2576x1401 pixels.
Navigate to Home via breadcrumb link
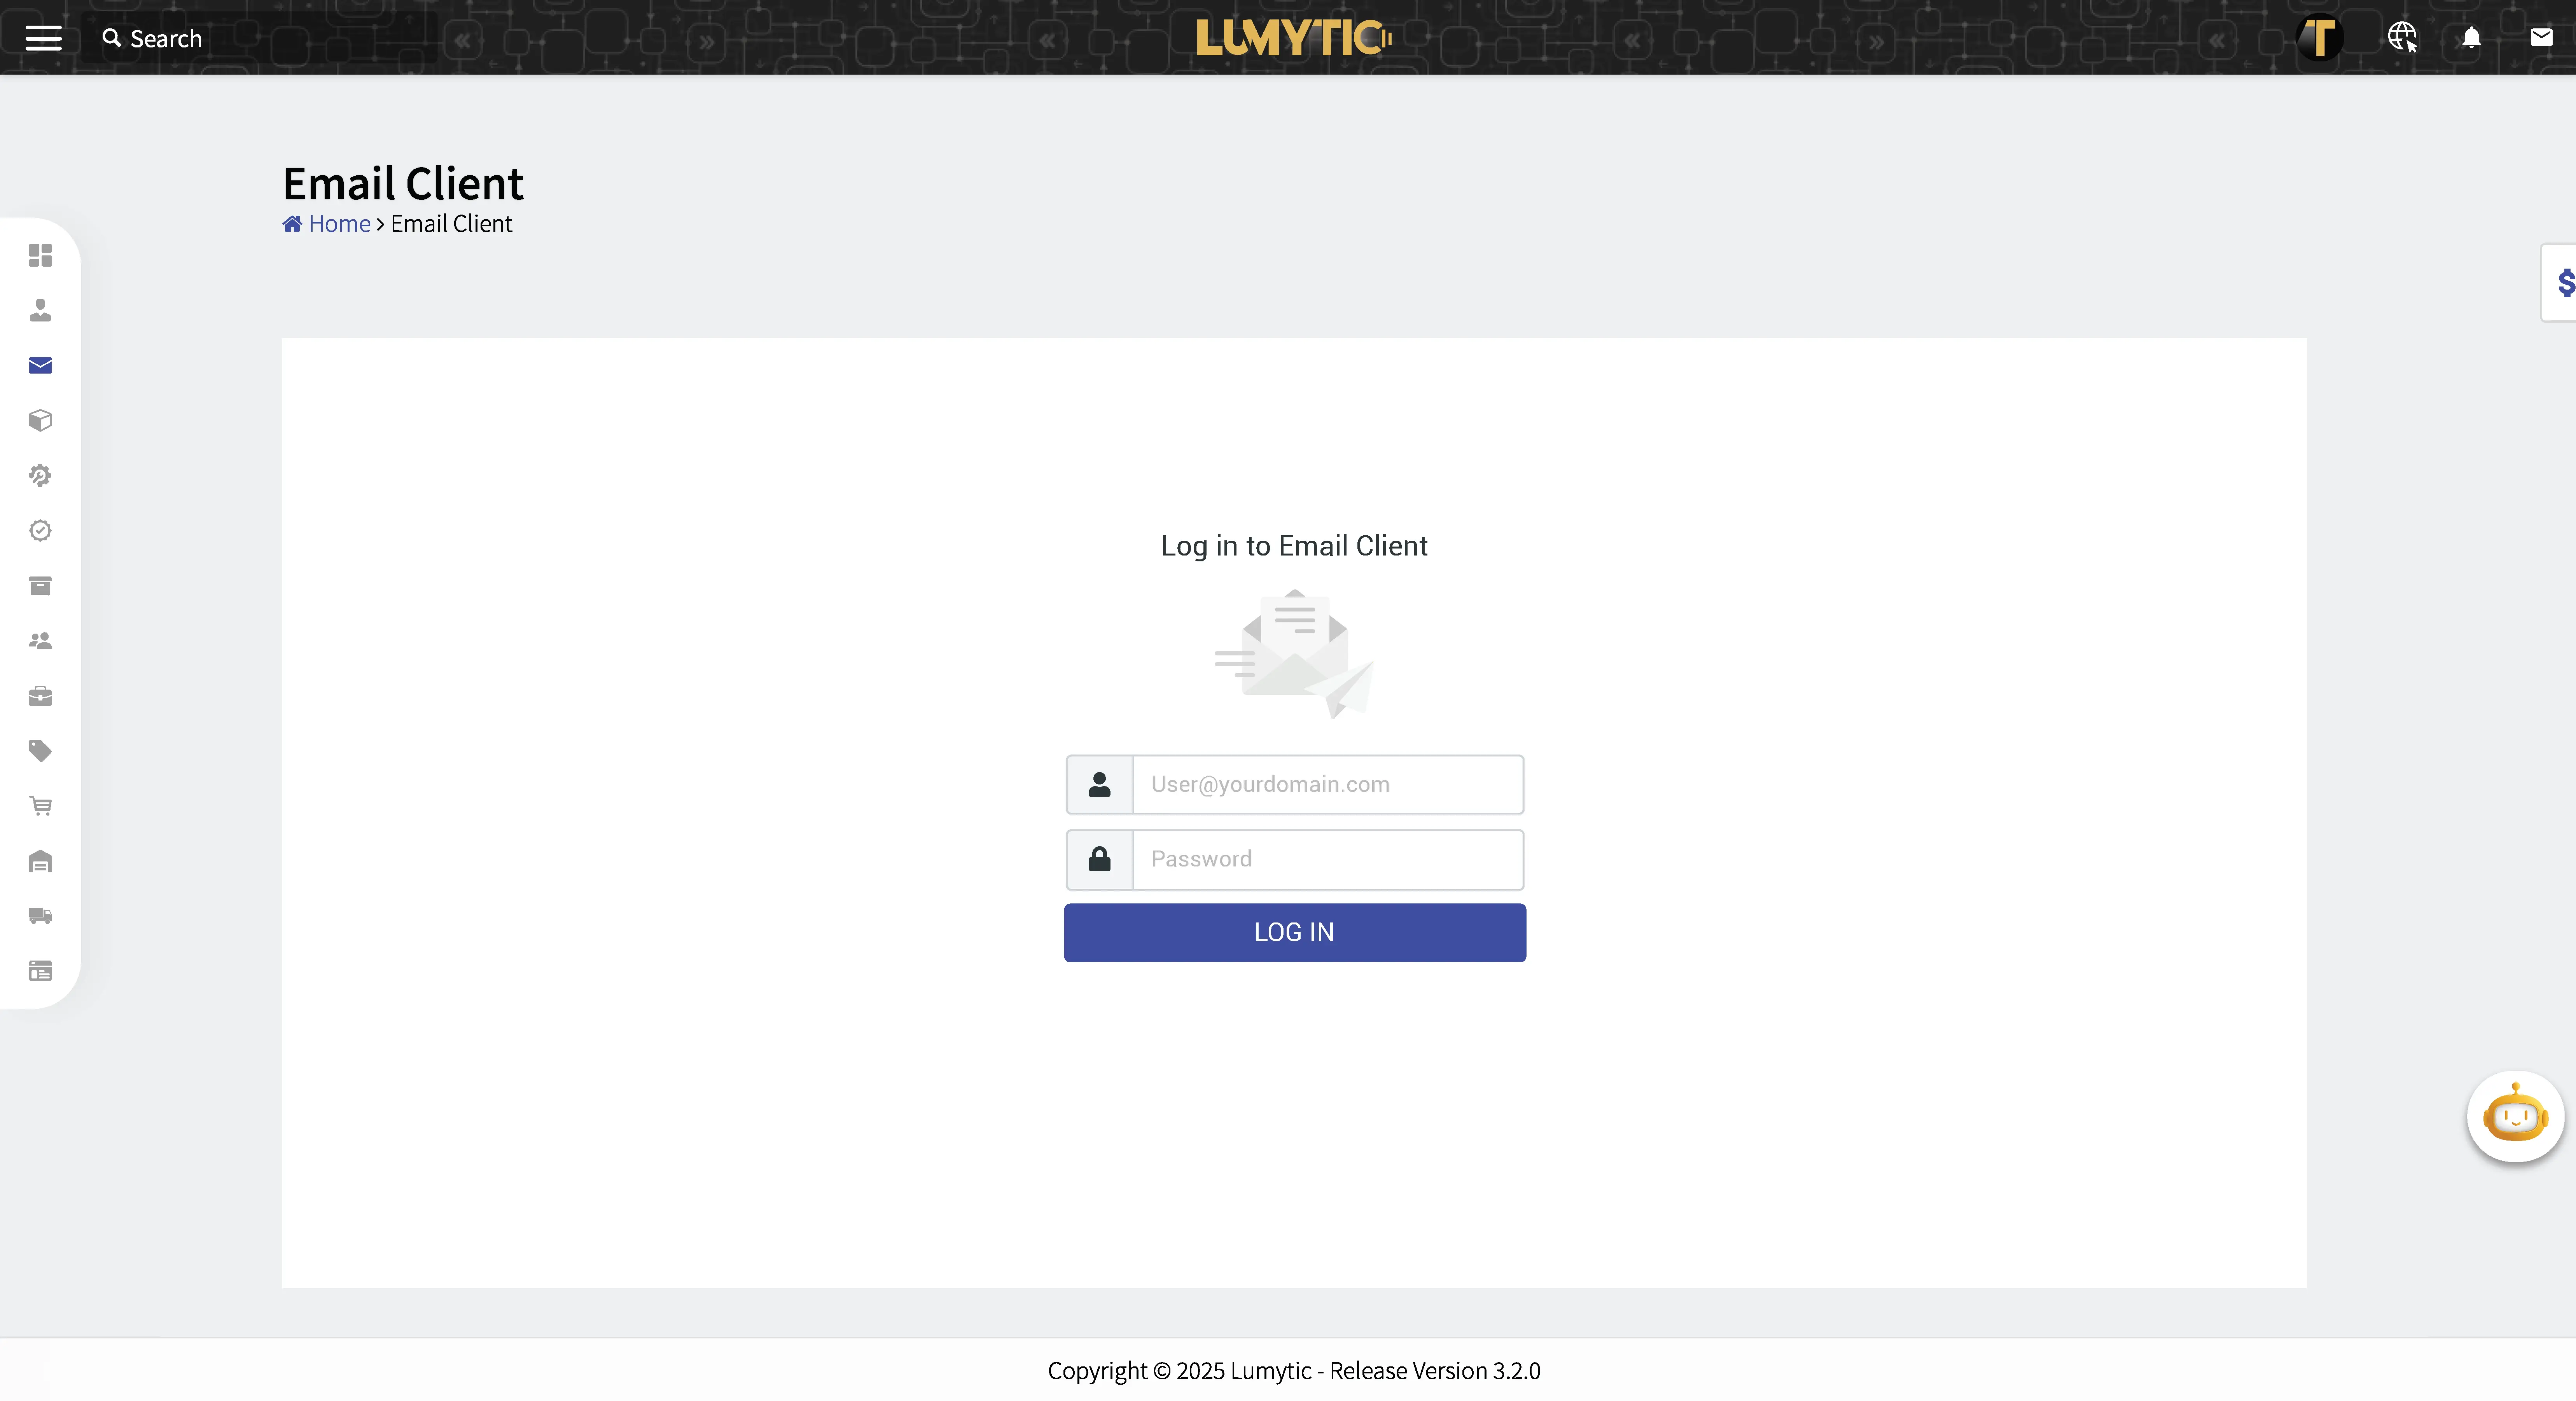point(339,223)
